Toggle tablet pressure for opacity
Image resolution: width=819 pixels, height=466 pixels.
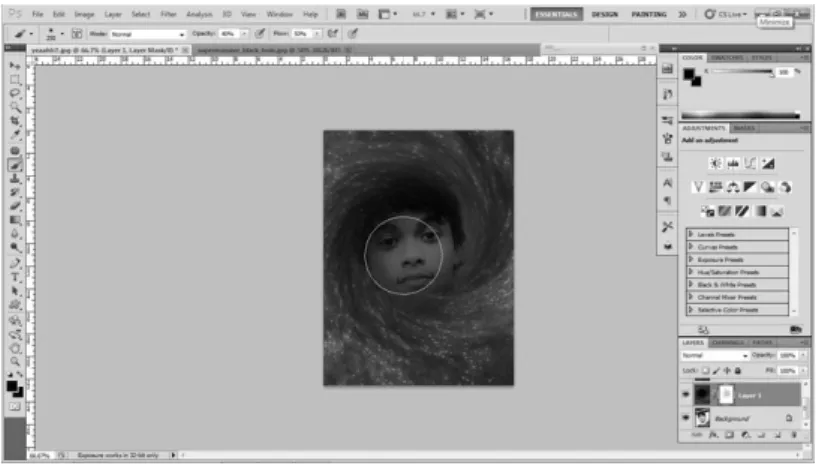[260, 34]
